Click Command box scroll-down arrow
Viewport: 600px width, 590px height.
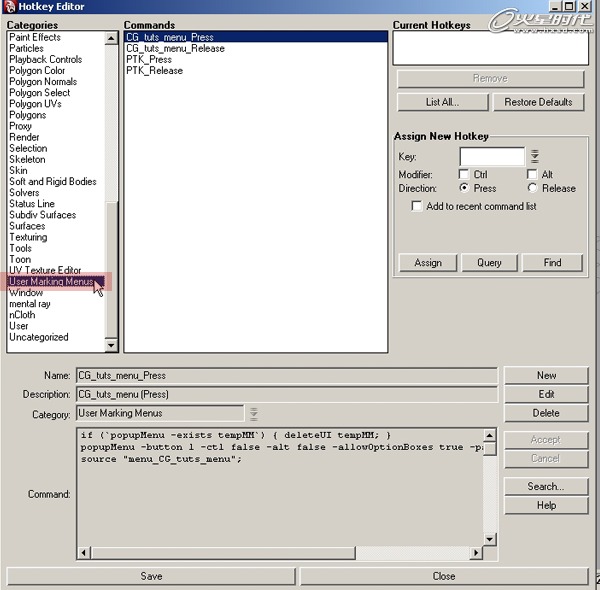click(x=489, y=539)
